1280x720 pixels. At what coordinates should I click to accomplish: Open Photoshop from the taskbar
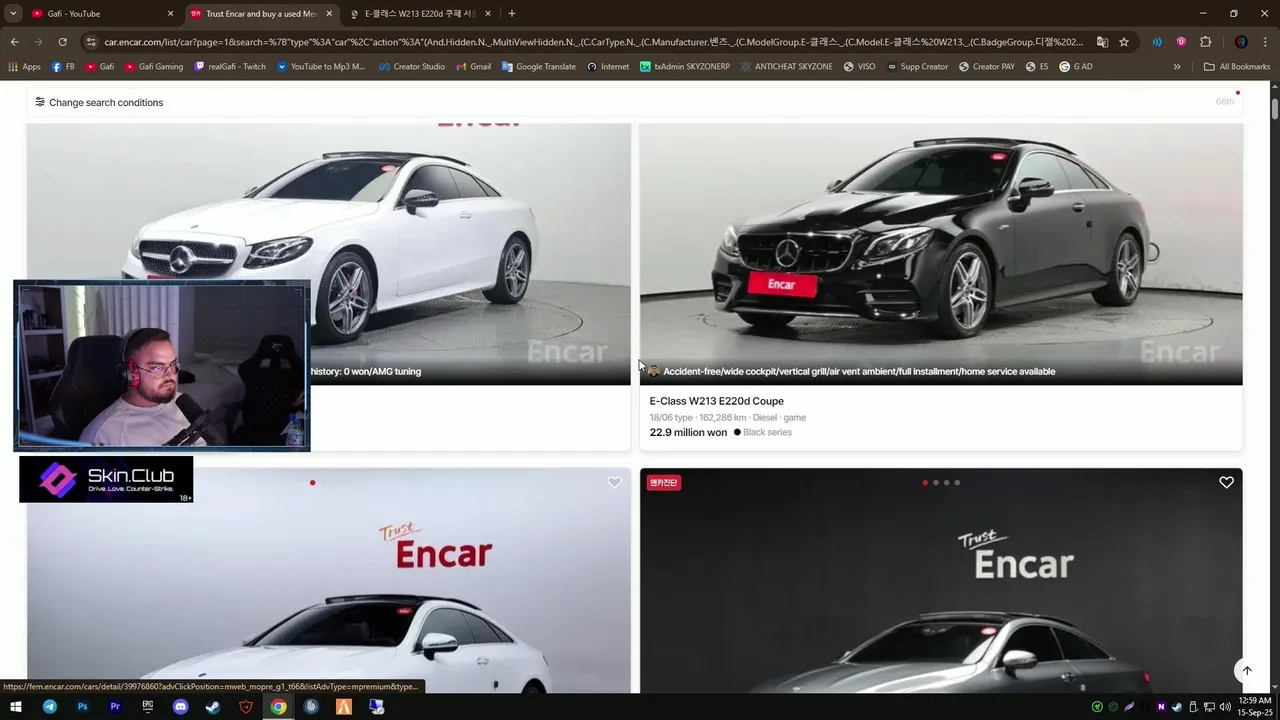(83, 707)
